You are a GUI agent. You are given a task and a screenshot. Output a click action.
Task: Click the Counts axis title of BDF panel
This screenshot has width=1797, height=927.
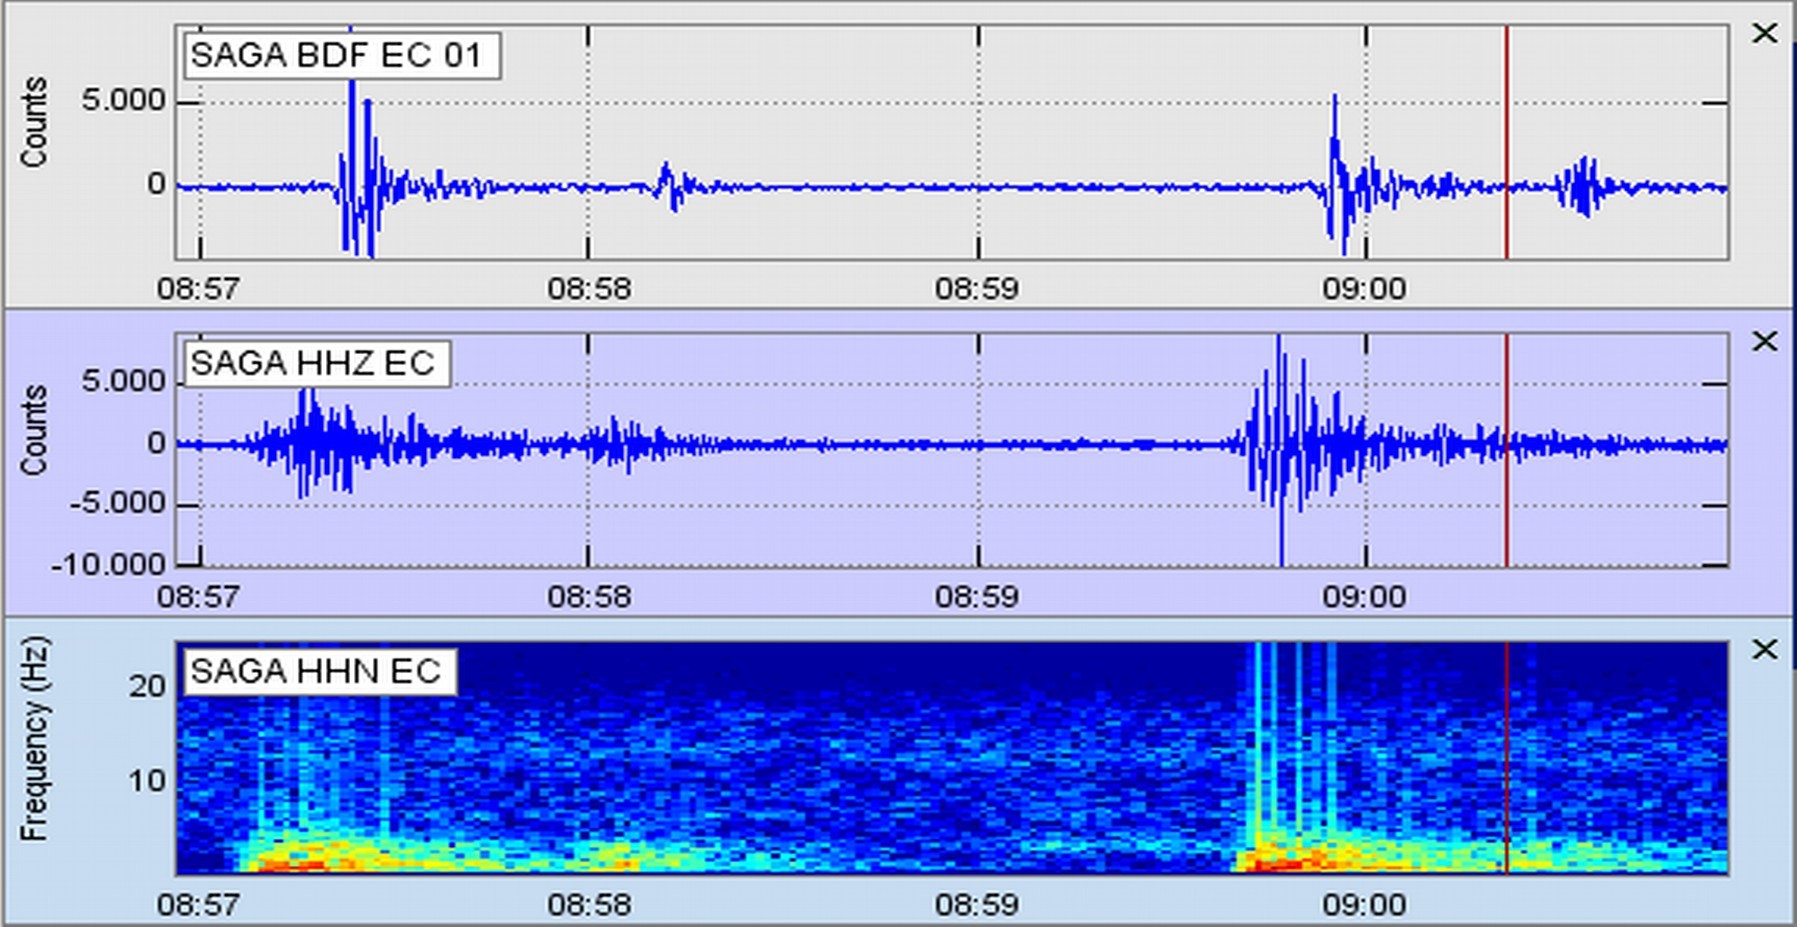click(x=34, y=122)
